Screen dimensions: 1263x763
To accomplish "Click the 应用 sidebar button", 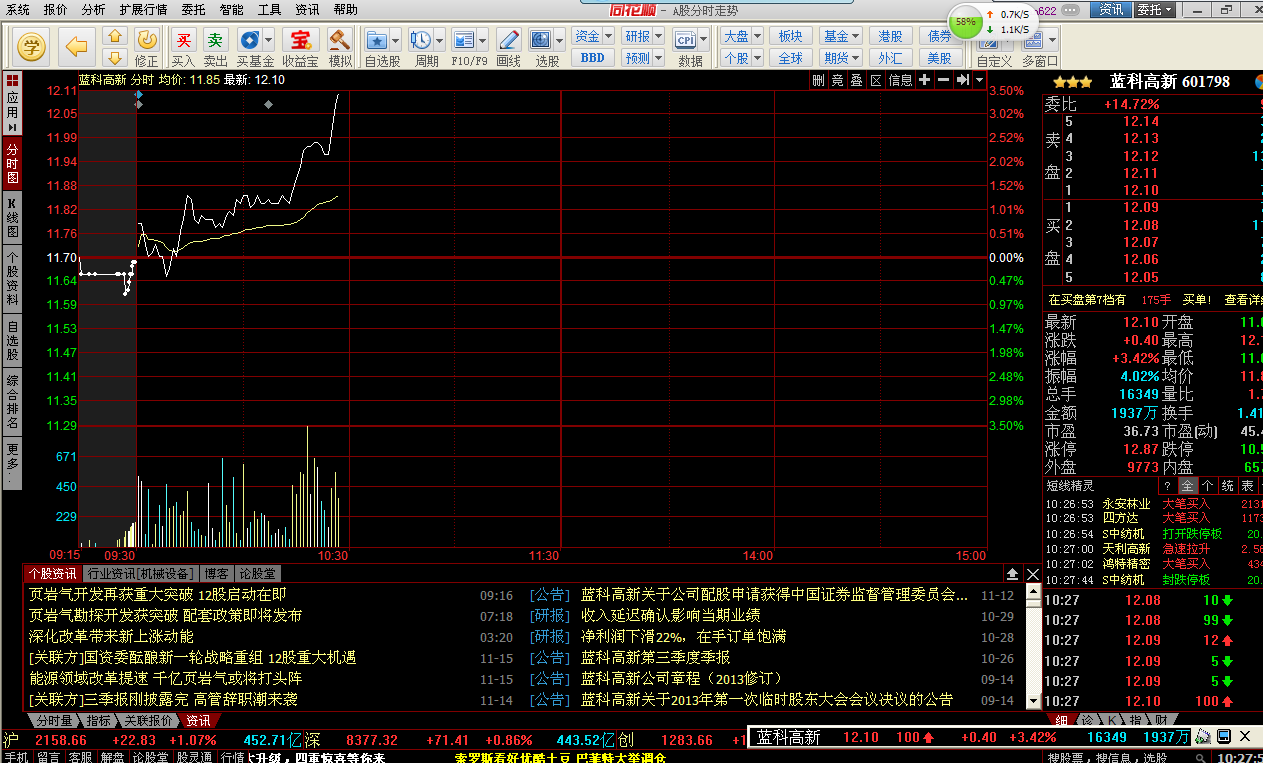I will click(x=12, y=105).
